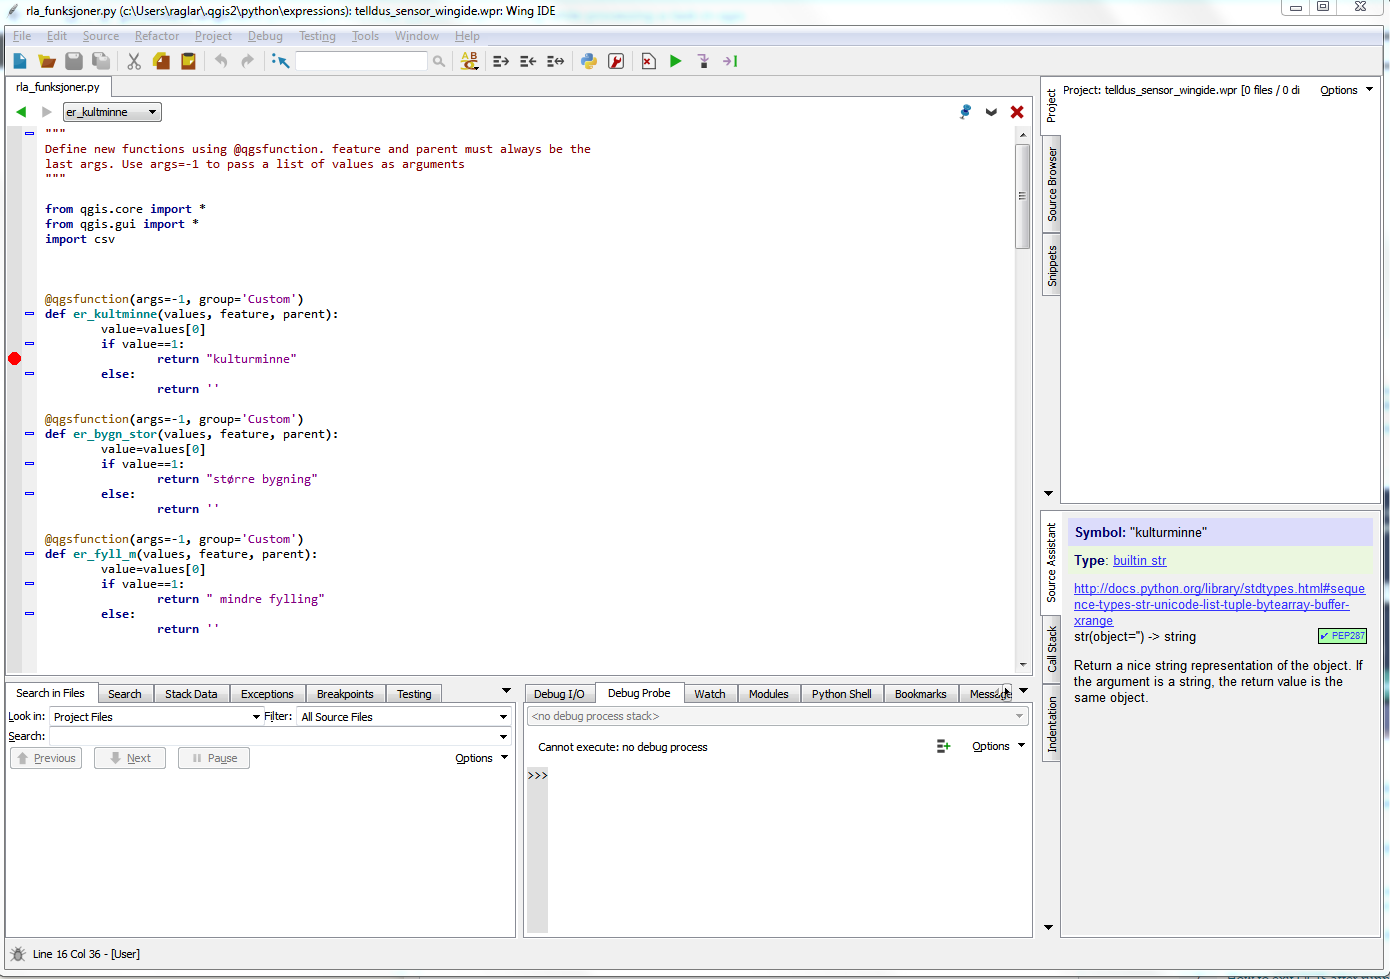Open the editor chevron dropdown next to pin

click(x=991, y=112)
